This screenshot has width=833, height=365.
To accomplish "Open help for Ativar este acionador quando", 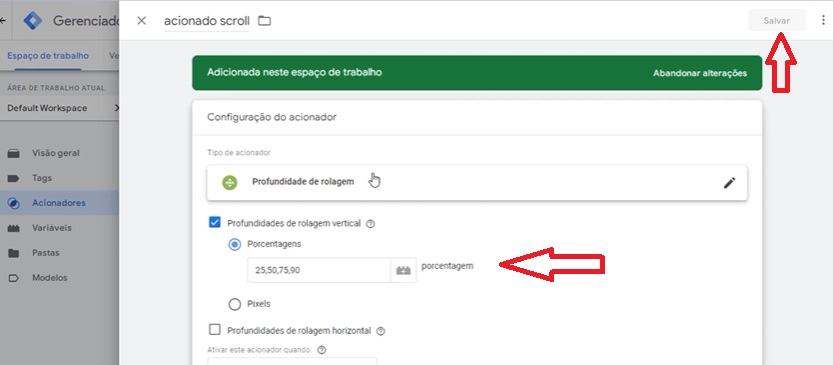I will (x=321, y=350).
